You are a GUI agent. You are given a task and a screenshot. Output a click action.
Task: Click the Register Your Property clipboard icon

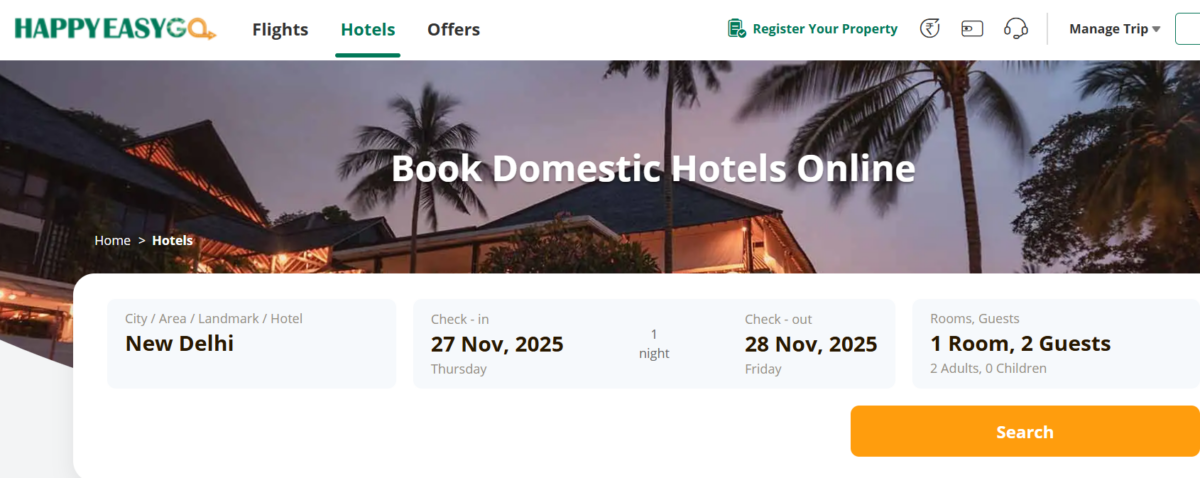click(x=737, y=29)
